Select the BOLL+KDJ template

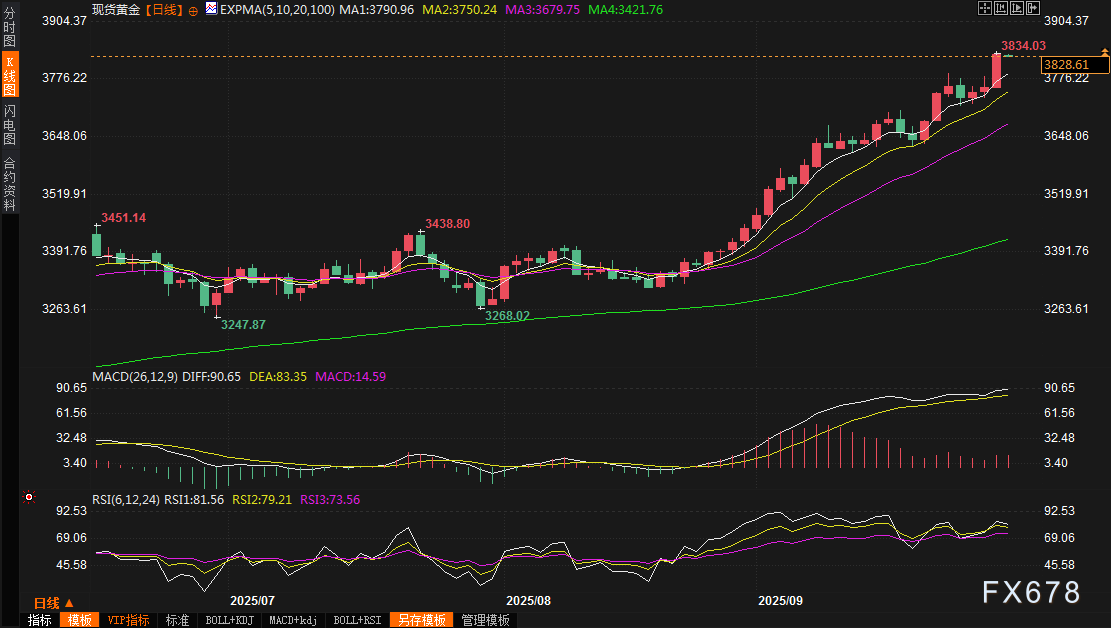229,620
